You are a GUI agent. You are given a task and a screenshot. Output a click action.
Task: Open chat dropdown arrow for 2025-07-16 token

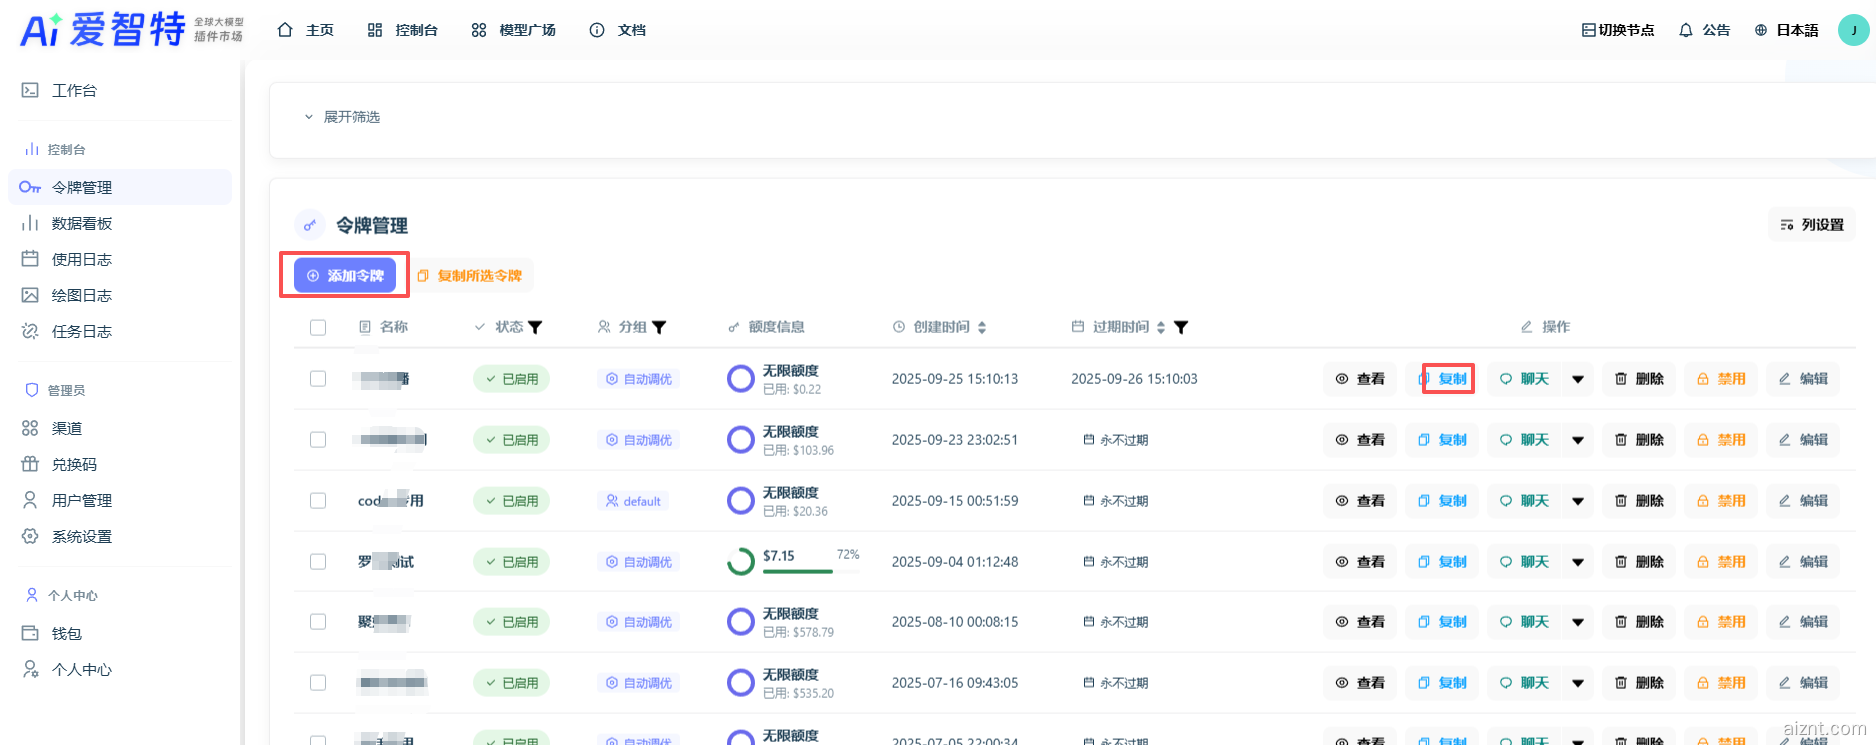click(x=1578, y=683)
